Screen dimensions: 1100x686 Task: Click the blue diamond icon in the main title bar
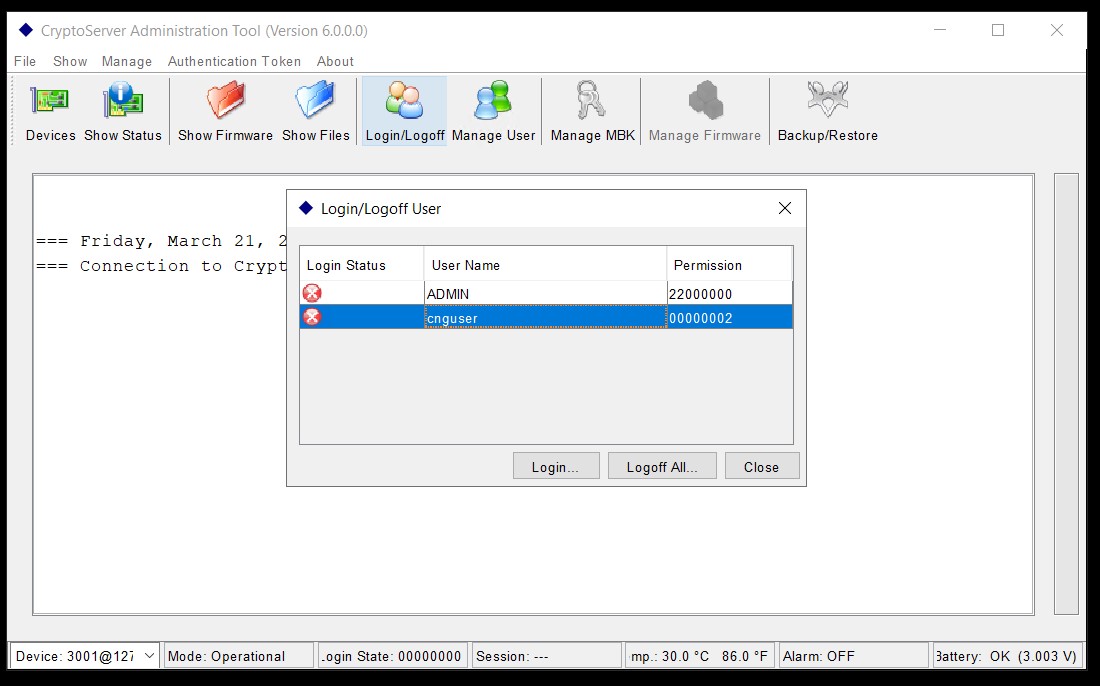(x=26, y=30)
